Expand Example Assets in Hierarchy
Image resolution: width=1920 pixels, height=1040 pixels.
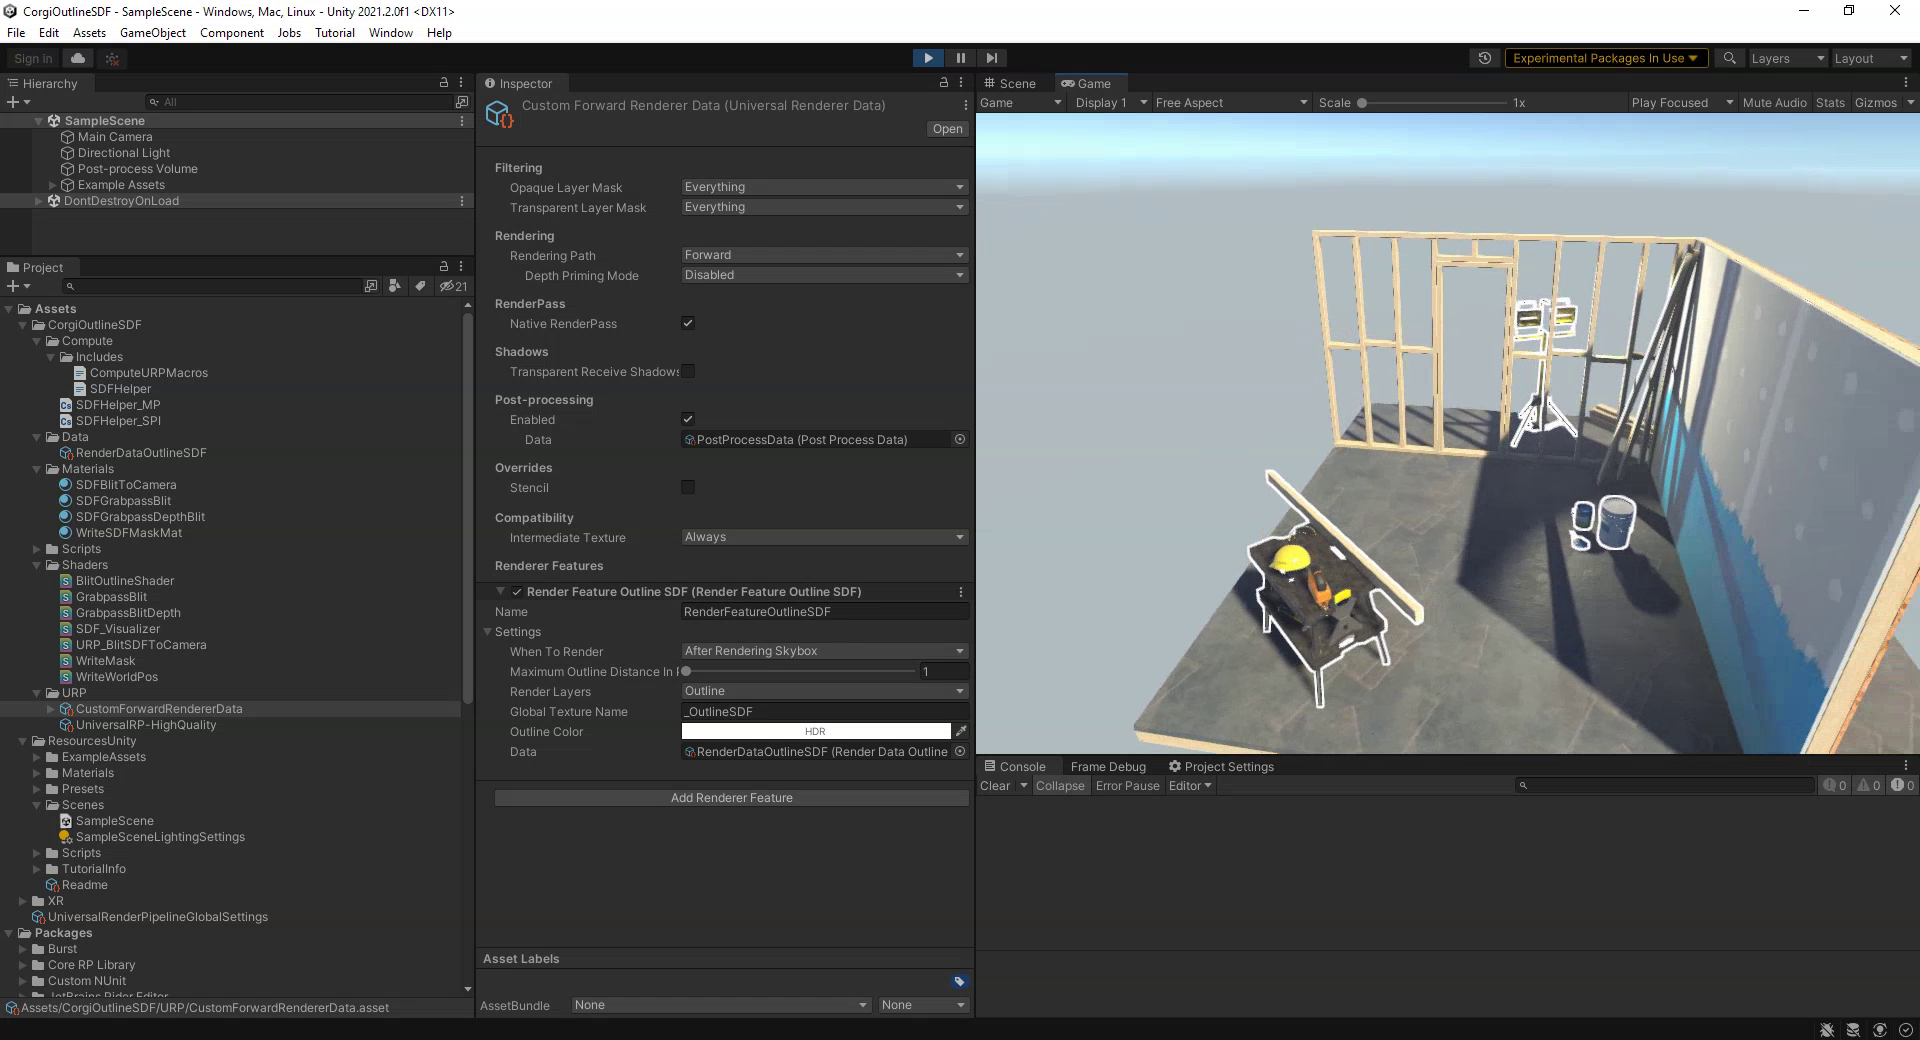tap(53, 185)
